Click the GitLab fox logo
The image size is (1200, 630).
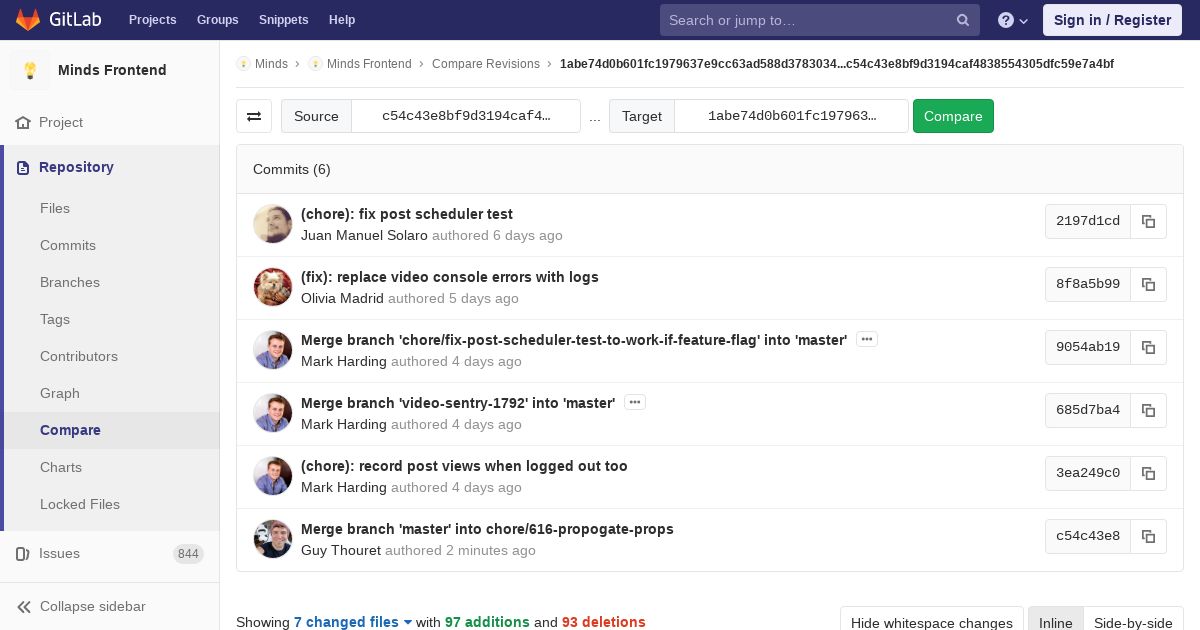(28, 20)
